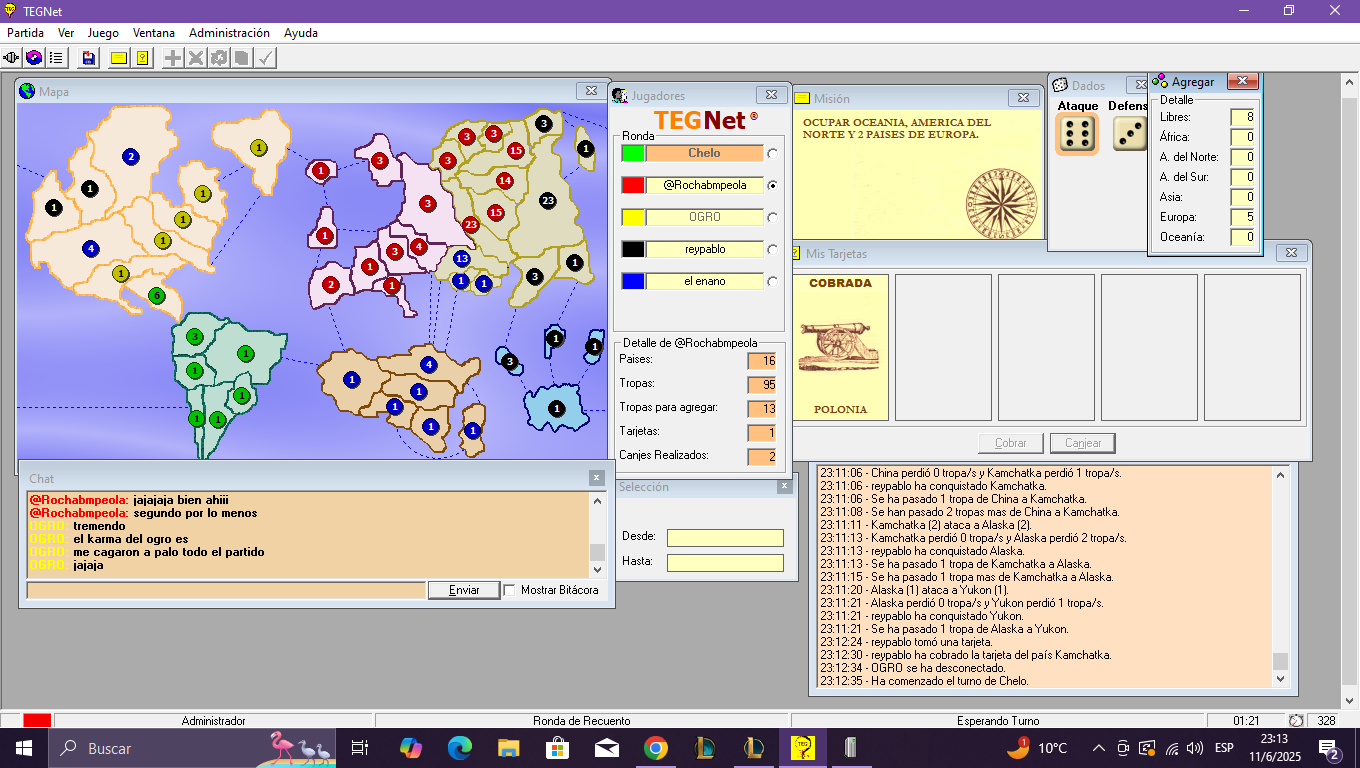Select the reypablo player radio button
The width and height of the screenshot is (1360, 768).
[x=772, y=250]
